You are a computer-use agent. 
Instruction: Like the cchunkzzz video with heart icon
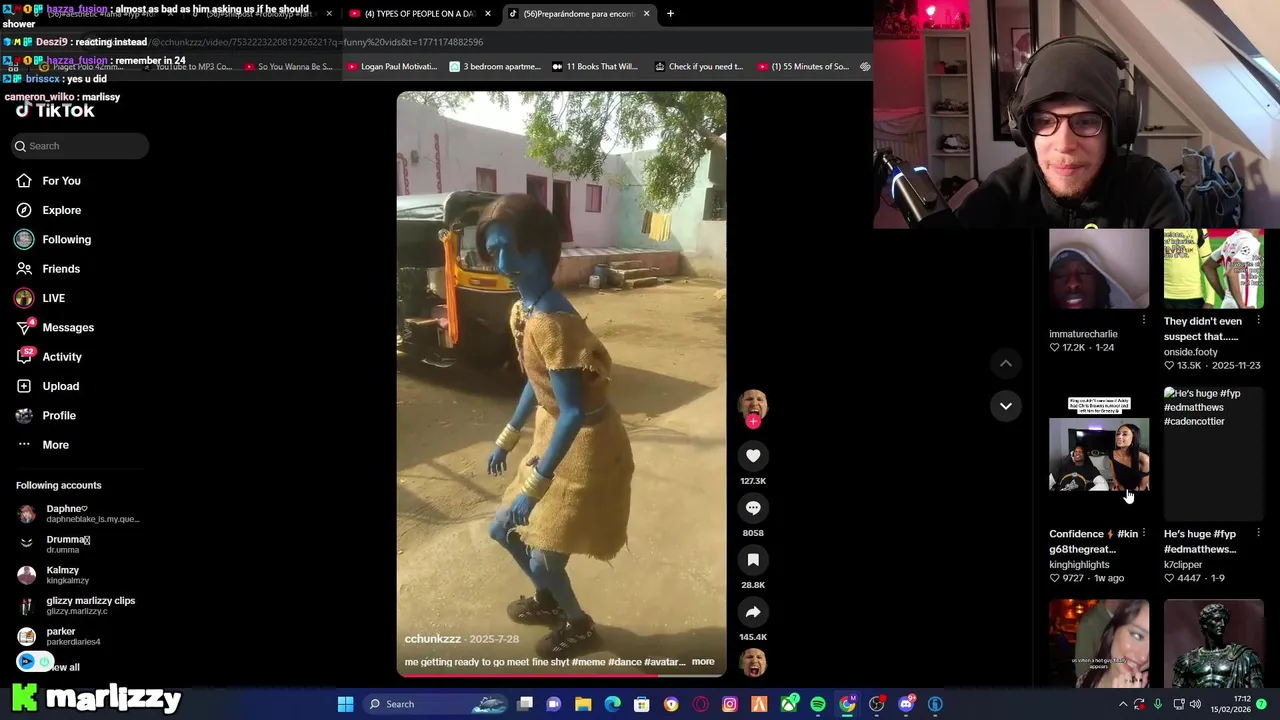[x=753, y=456]
